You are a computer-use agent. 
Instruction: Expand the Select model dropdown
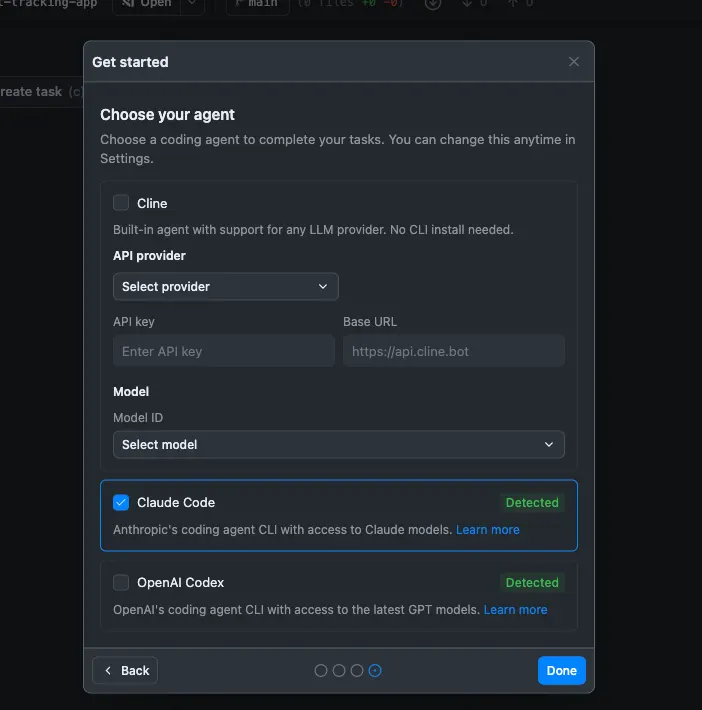339,444
